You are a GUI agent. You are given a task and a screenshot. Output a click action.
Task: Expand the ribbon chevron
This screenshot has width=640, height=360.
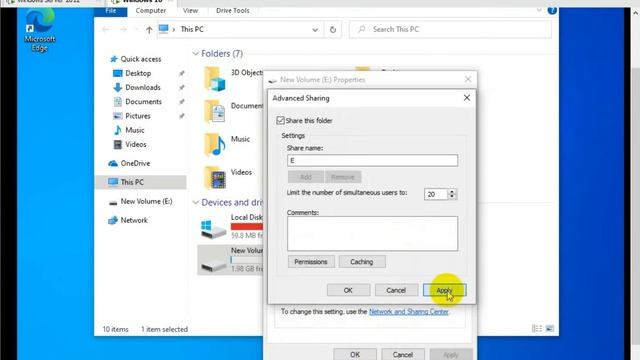[x=539, y=11]
